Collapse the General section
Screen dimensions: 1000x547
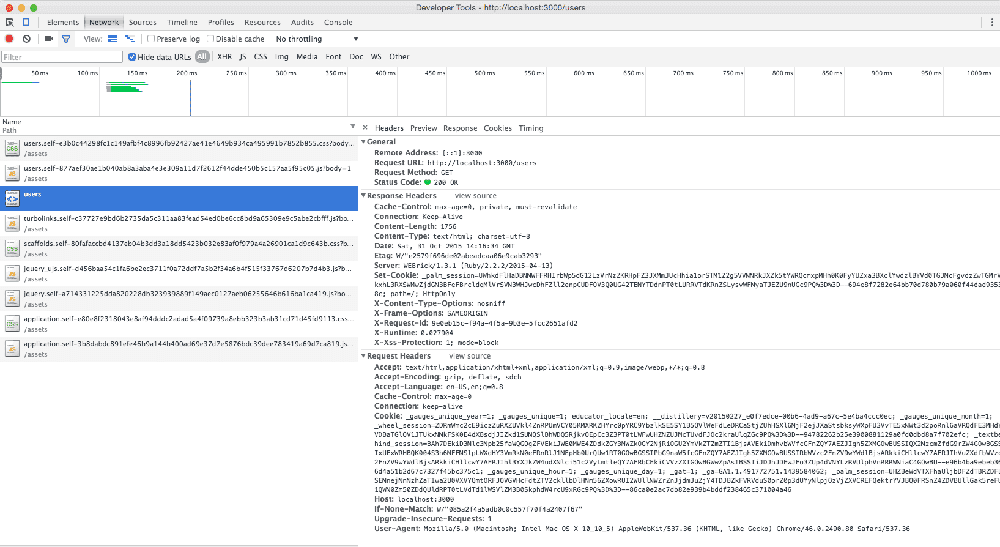364,143
